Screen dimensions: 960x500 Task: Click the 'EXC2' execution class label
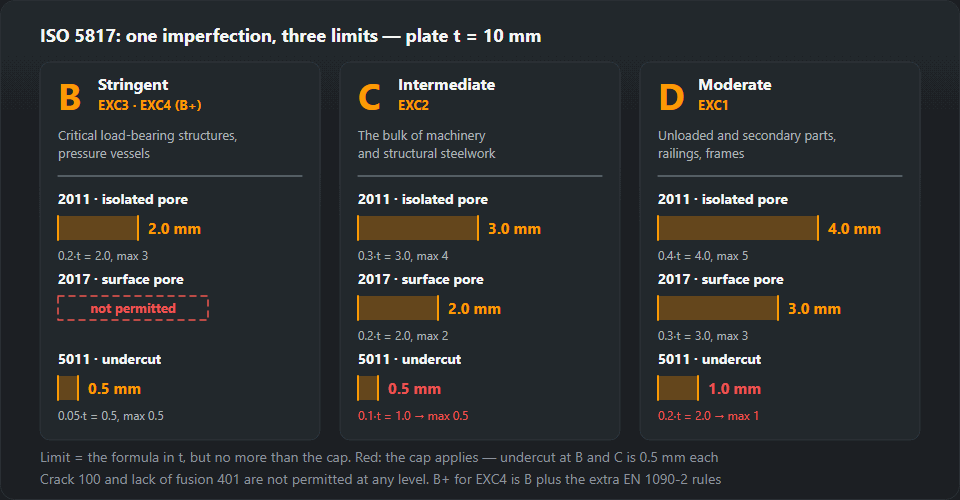coord(413,105)
